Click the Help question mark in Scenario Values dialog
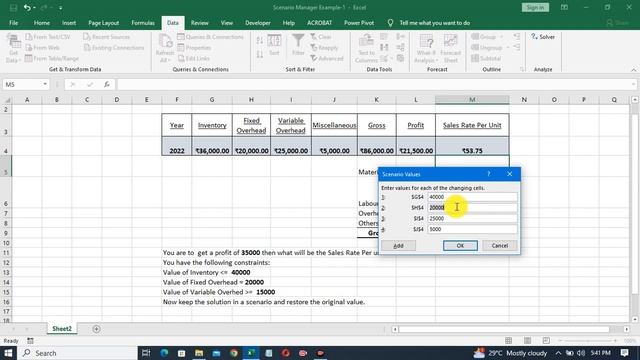Screen dimensions: 640x360 (489, 174)
